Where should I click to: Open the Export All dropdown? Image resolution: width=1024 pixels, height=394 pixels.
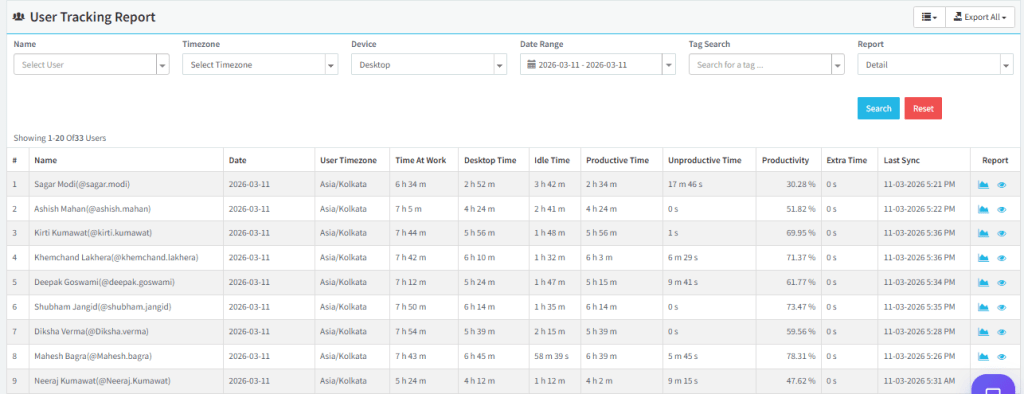pyautogui.click(x=980, y=18)
